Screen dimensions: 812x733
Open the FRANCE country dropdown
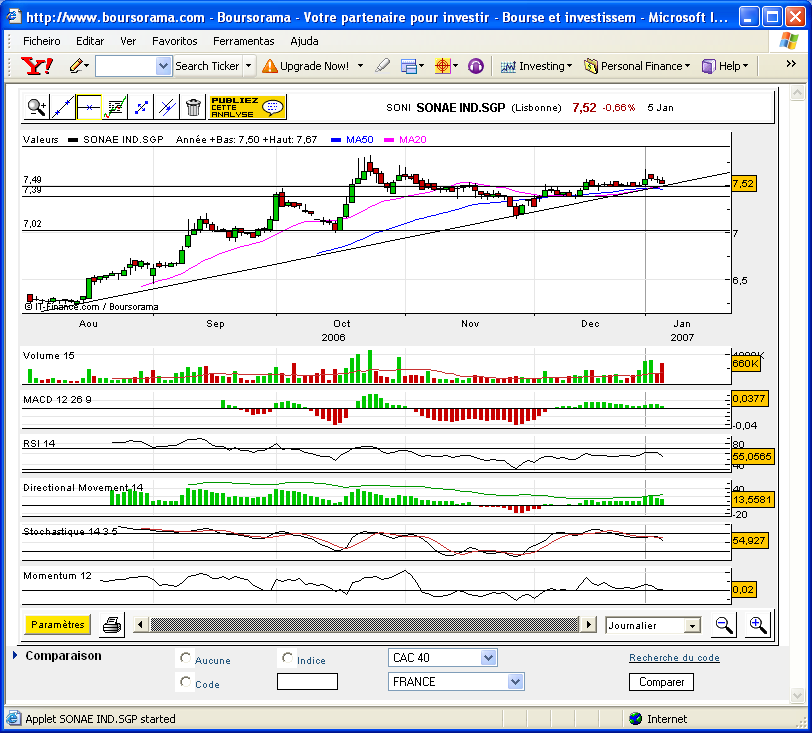(515, 682)
